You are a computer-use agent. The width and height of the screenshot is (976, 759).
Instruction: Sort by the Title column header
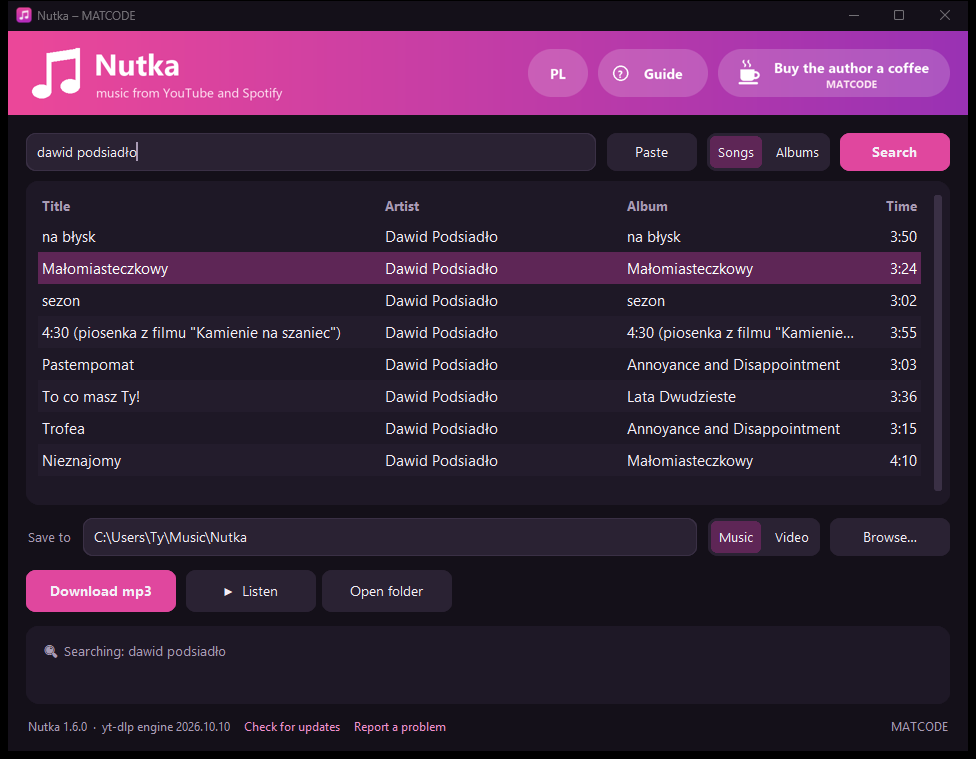pyautogui.click(x=56, y=206)
